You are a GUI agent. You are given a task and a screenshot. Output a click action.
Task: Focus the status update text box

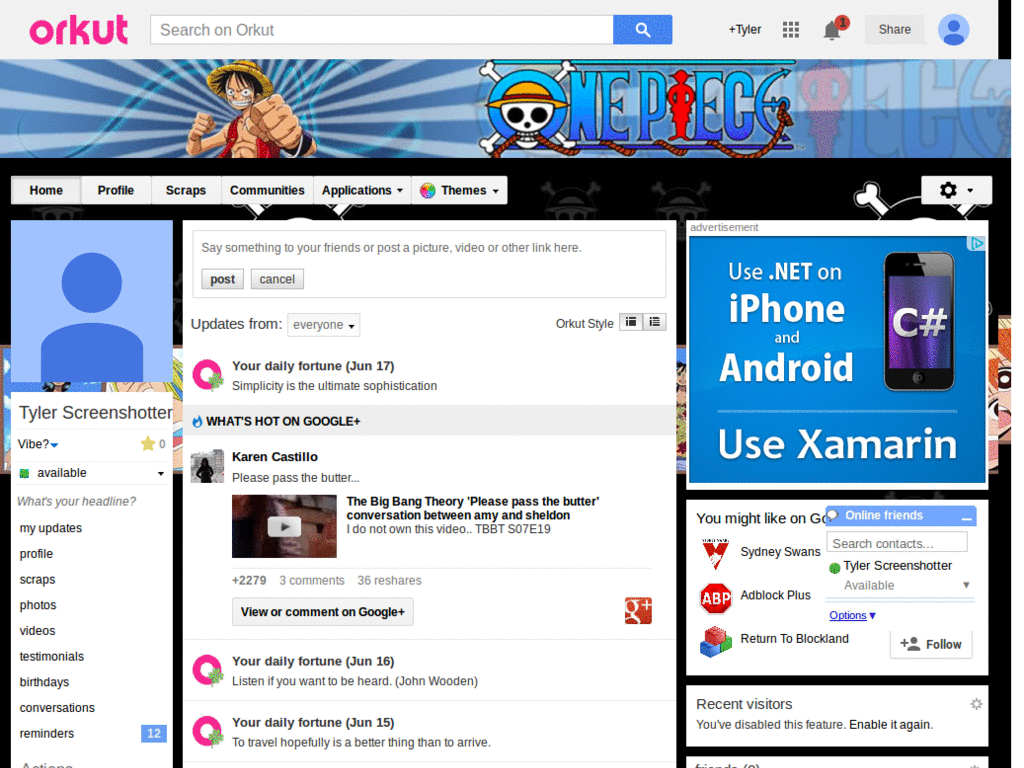(430, 248)
